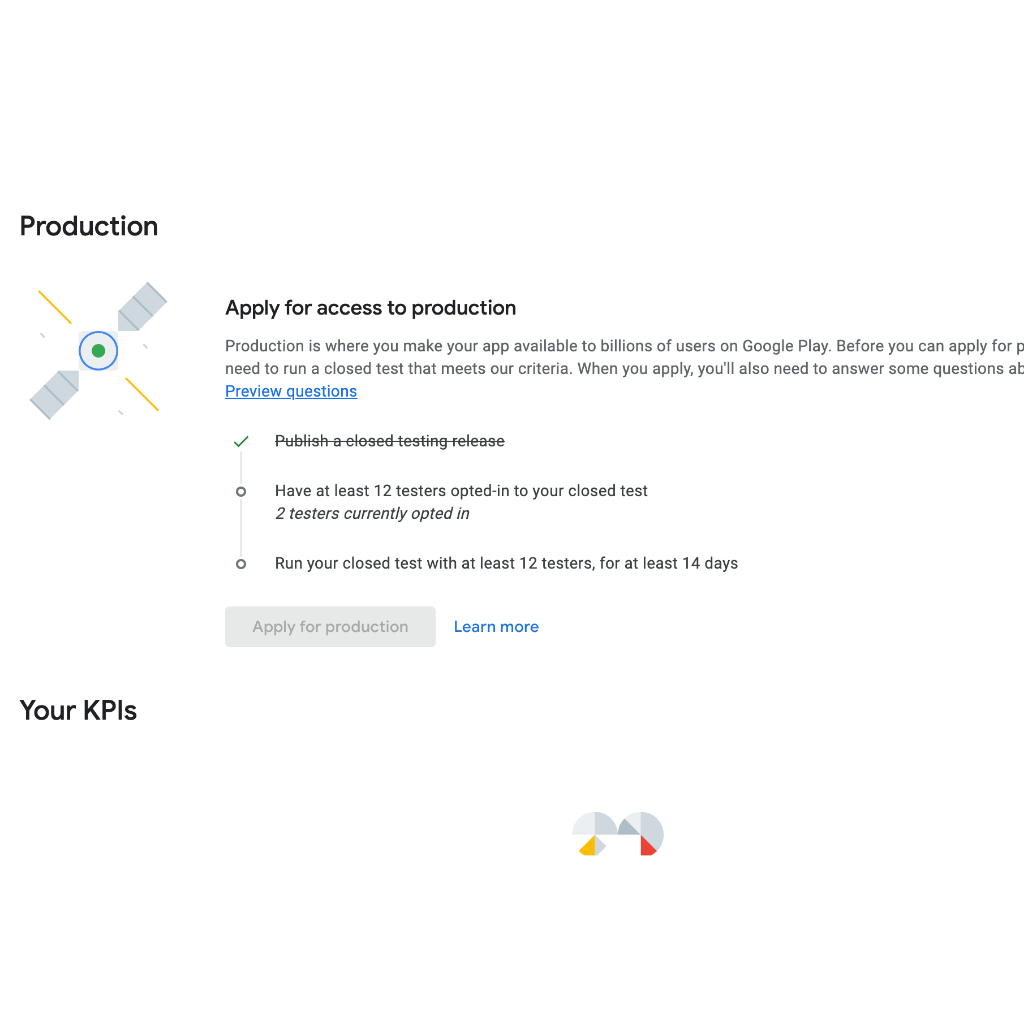This screenshot has width=1024, height=1024.
Task: Click the satellite's lower-left solar panel
Action: 55,394
